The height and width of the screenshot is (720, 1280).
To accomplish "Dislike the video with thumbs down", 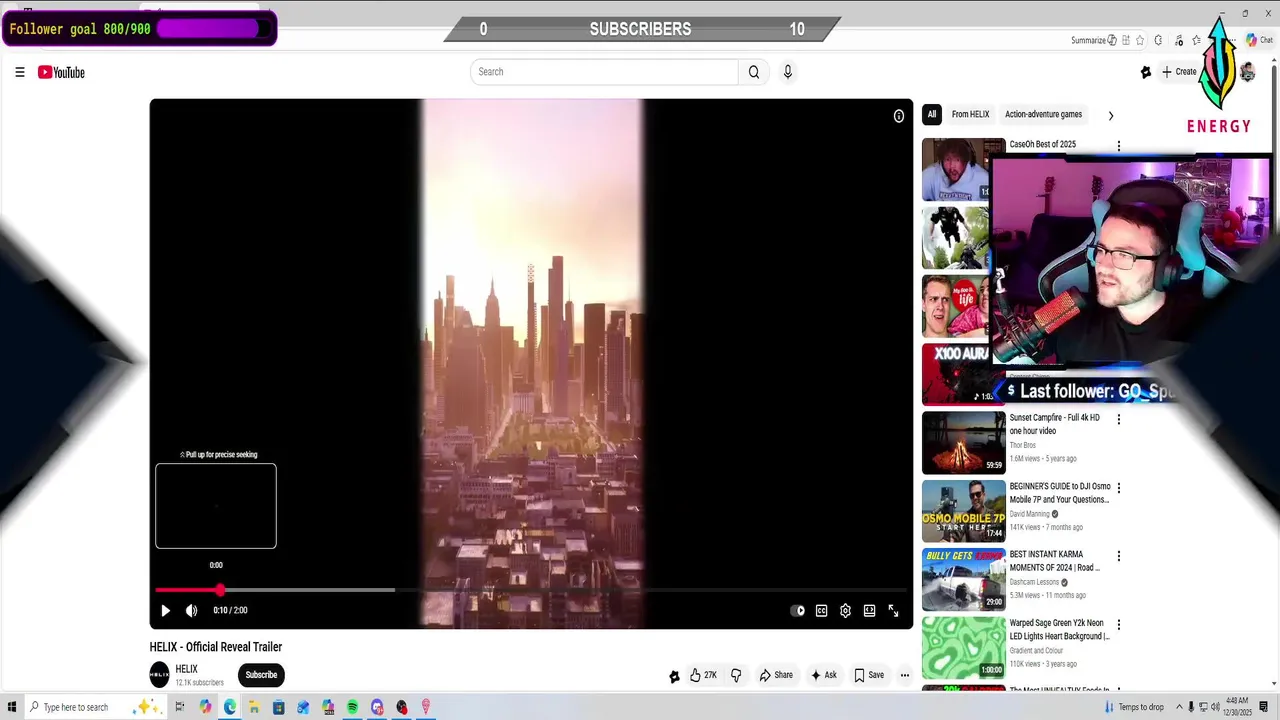I will [x=736, y=675].
